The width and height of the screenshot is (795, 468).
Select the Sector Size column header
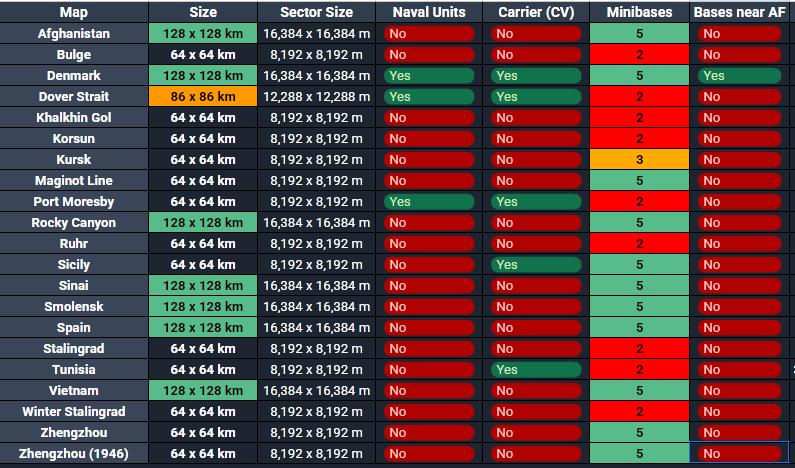pos(316,12)
